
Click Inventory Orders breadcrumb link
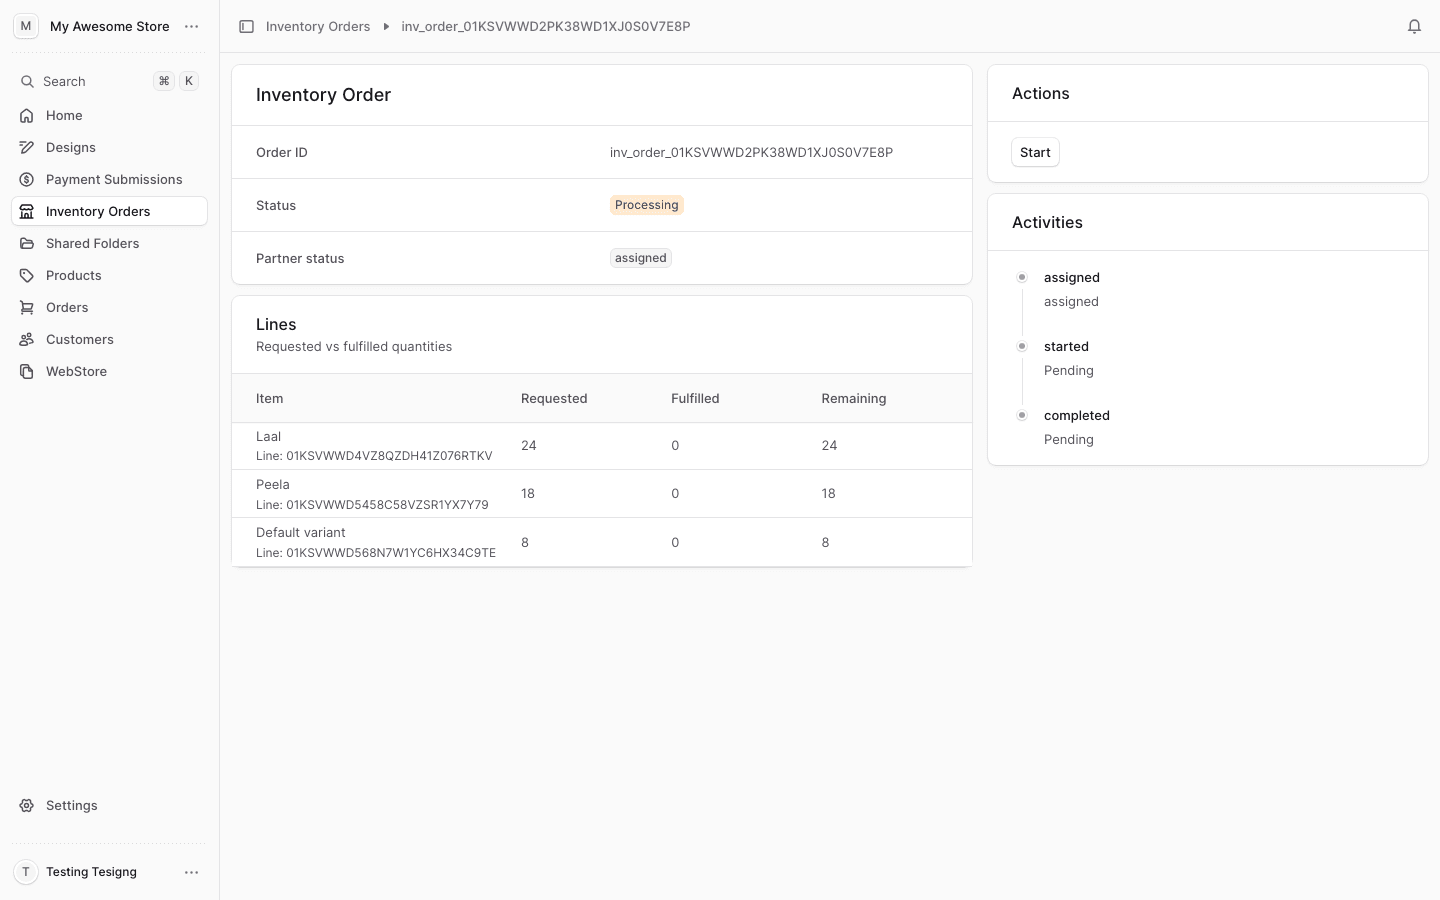[x=318, y=27]
